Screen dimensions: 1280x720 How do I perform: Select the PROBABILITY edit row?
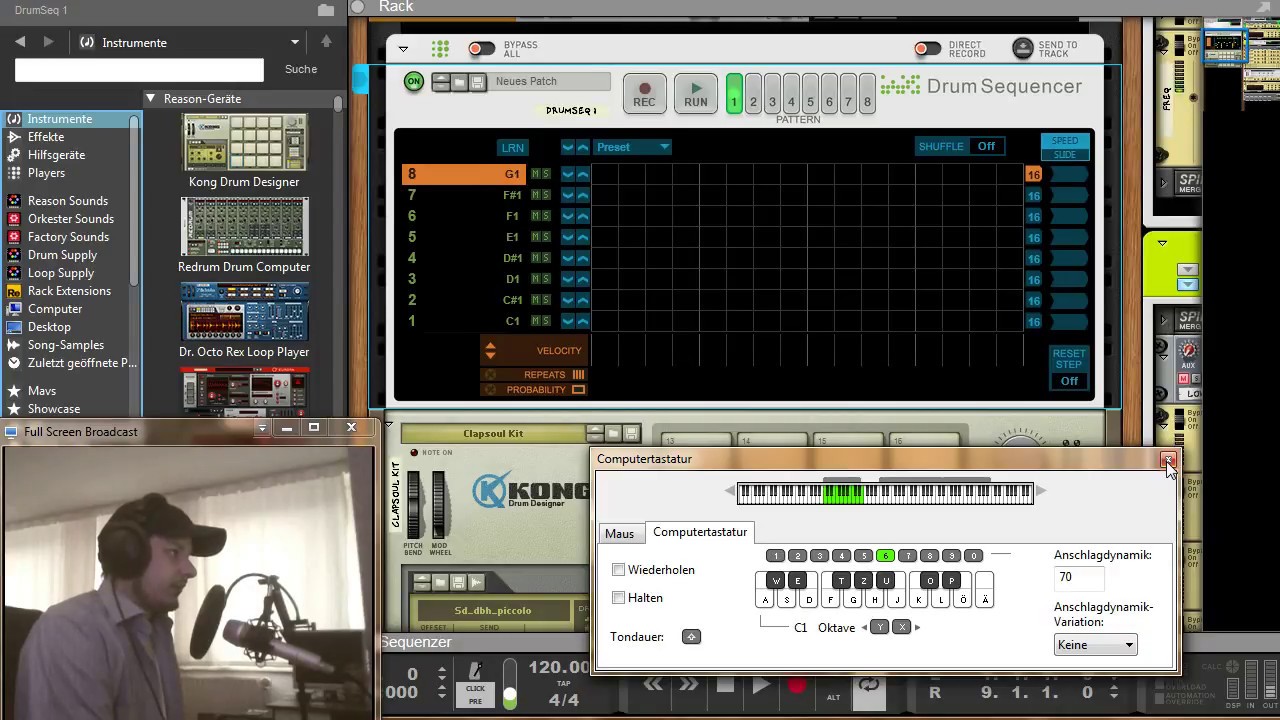(534, 390)
